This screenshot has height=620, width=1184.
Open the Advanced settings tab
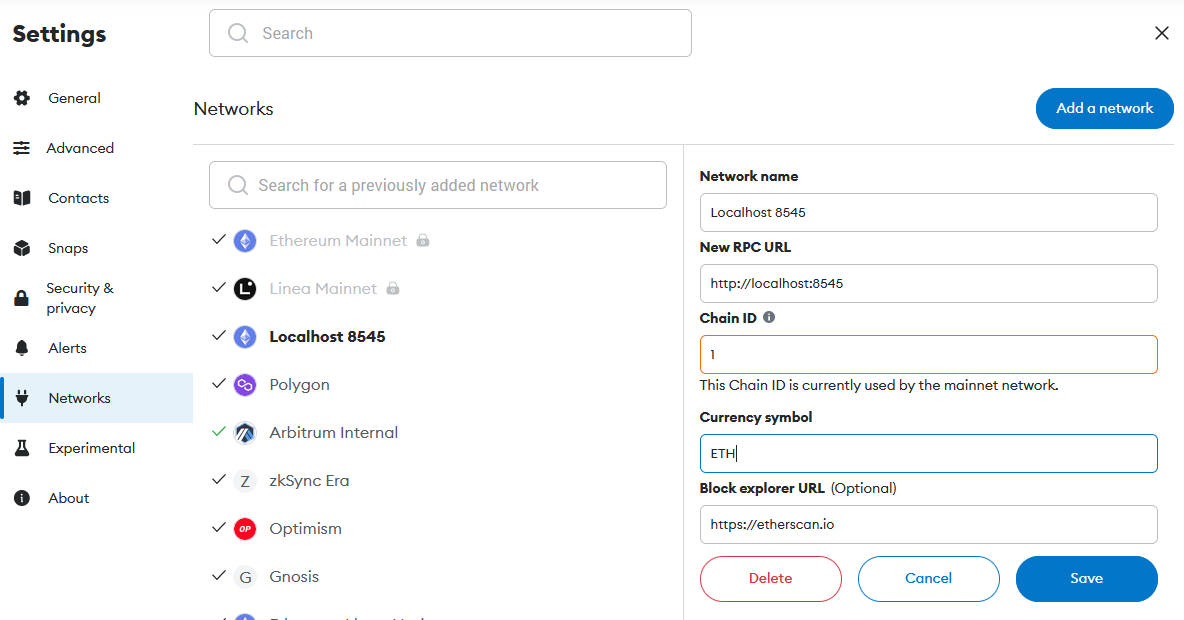tap(80, 148)
